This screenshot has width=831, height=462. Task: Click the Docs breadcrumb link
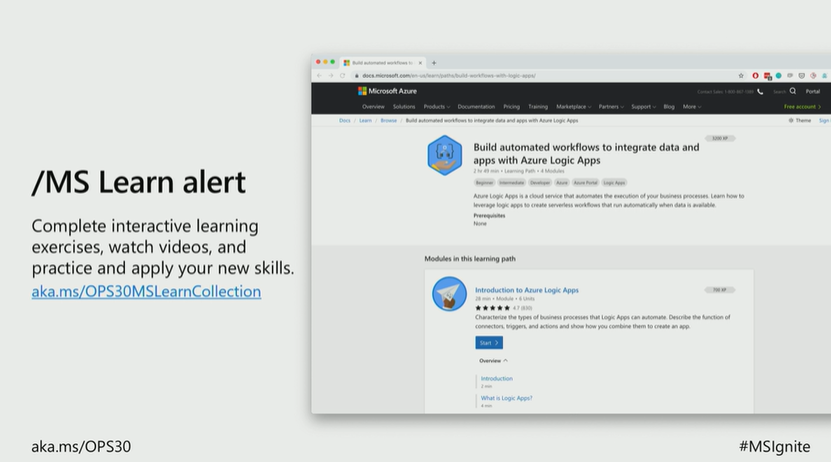(x=344, y=120)
